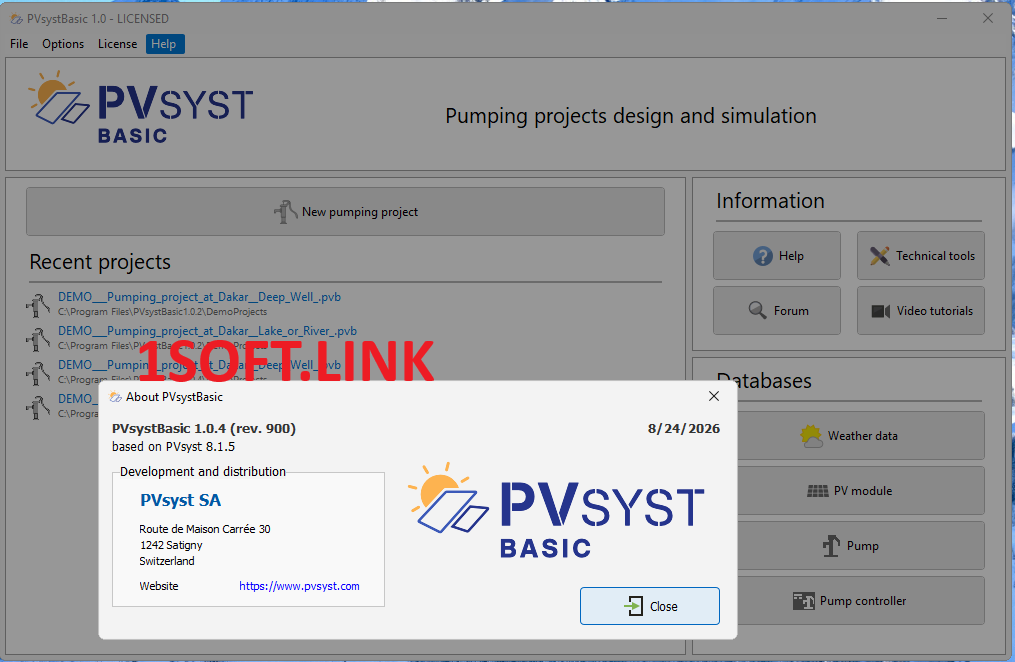1015x662 pixels.
Task: Click the sun-cloud Weather data icon
Action: pos(811,436)
